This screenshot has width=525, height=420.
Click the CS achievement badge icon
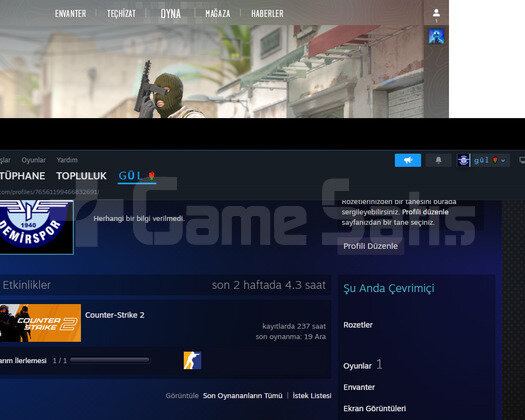(192, 360)
